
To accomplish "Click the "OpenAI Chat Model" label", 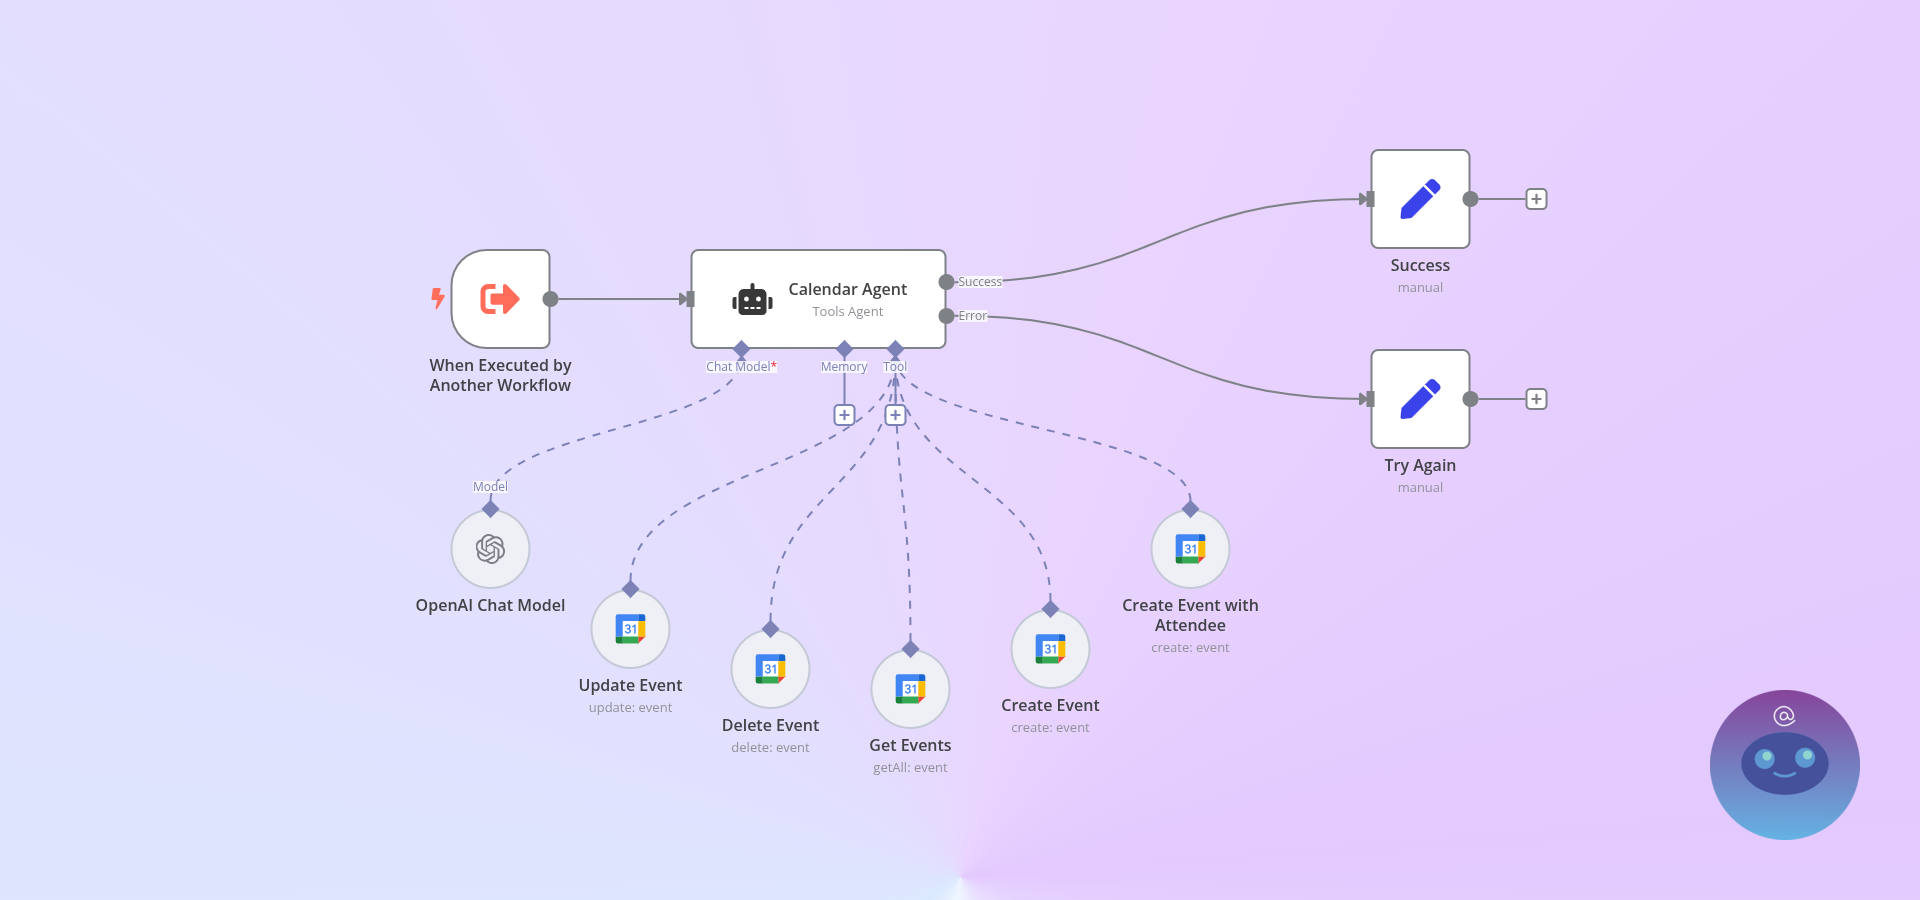I will [x=490, y=605].
